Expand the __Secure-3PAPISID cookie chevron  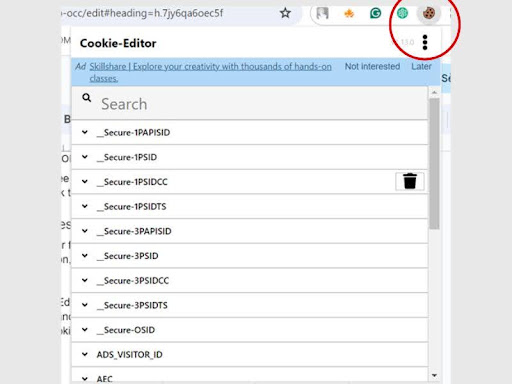(x=85, y=231)
